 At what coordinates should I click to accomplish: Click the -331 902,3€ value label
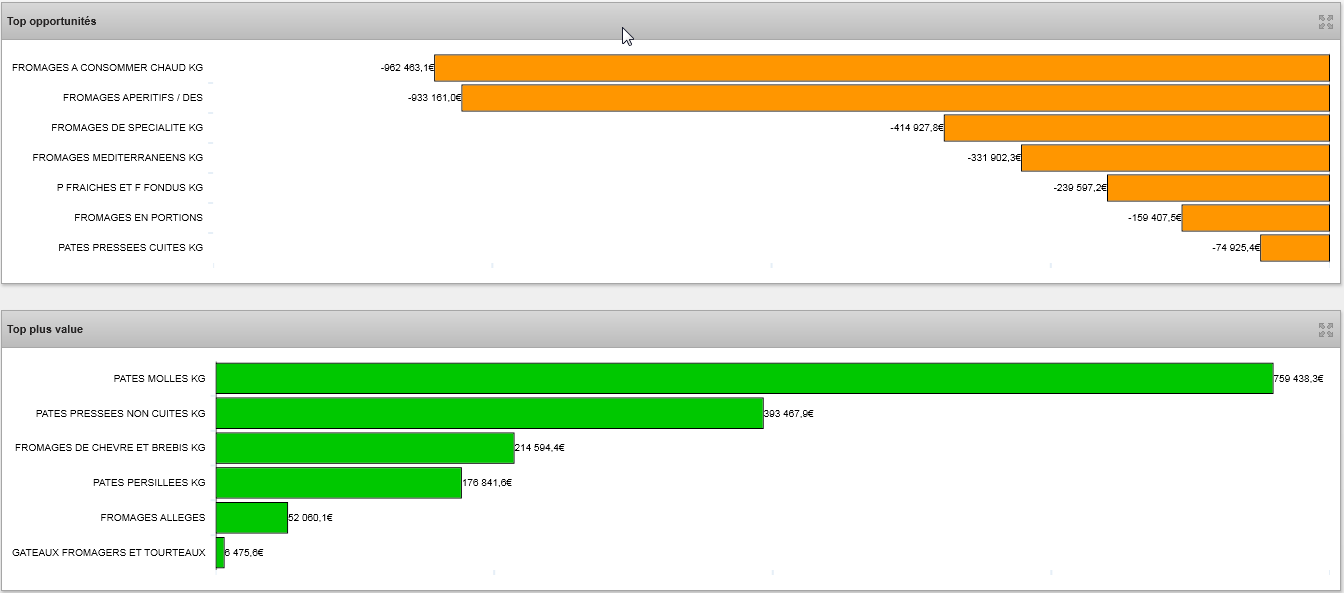pyautogui.click(x=994, y=158)
